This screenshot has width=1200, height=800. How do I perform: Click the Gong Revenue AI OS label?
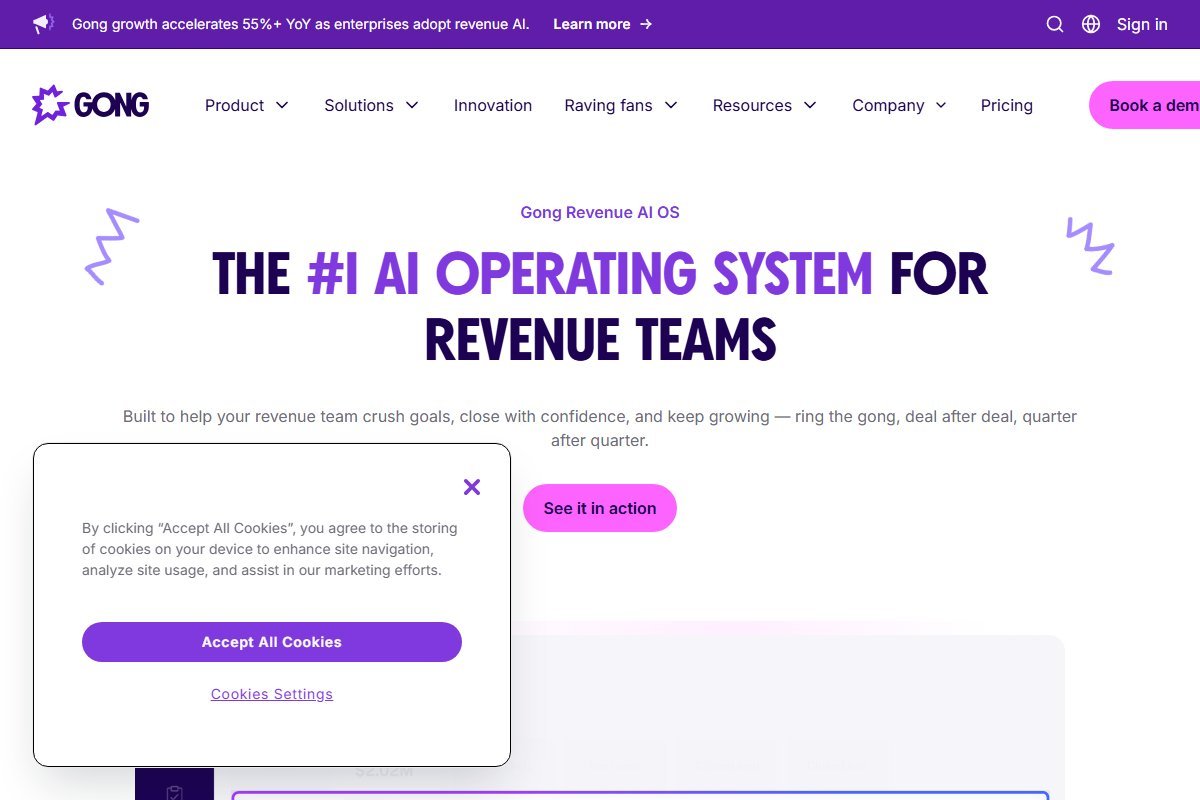point(600,212)
